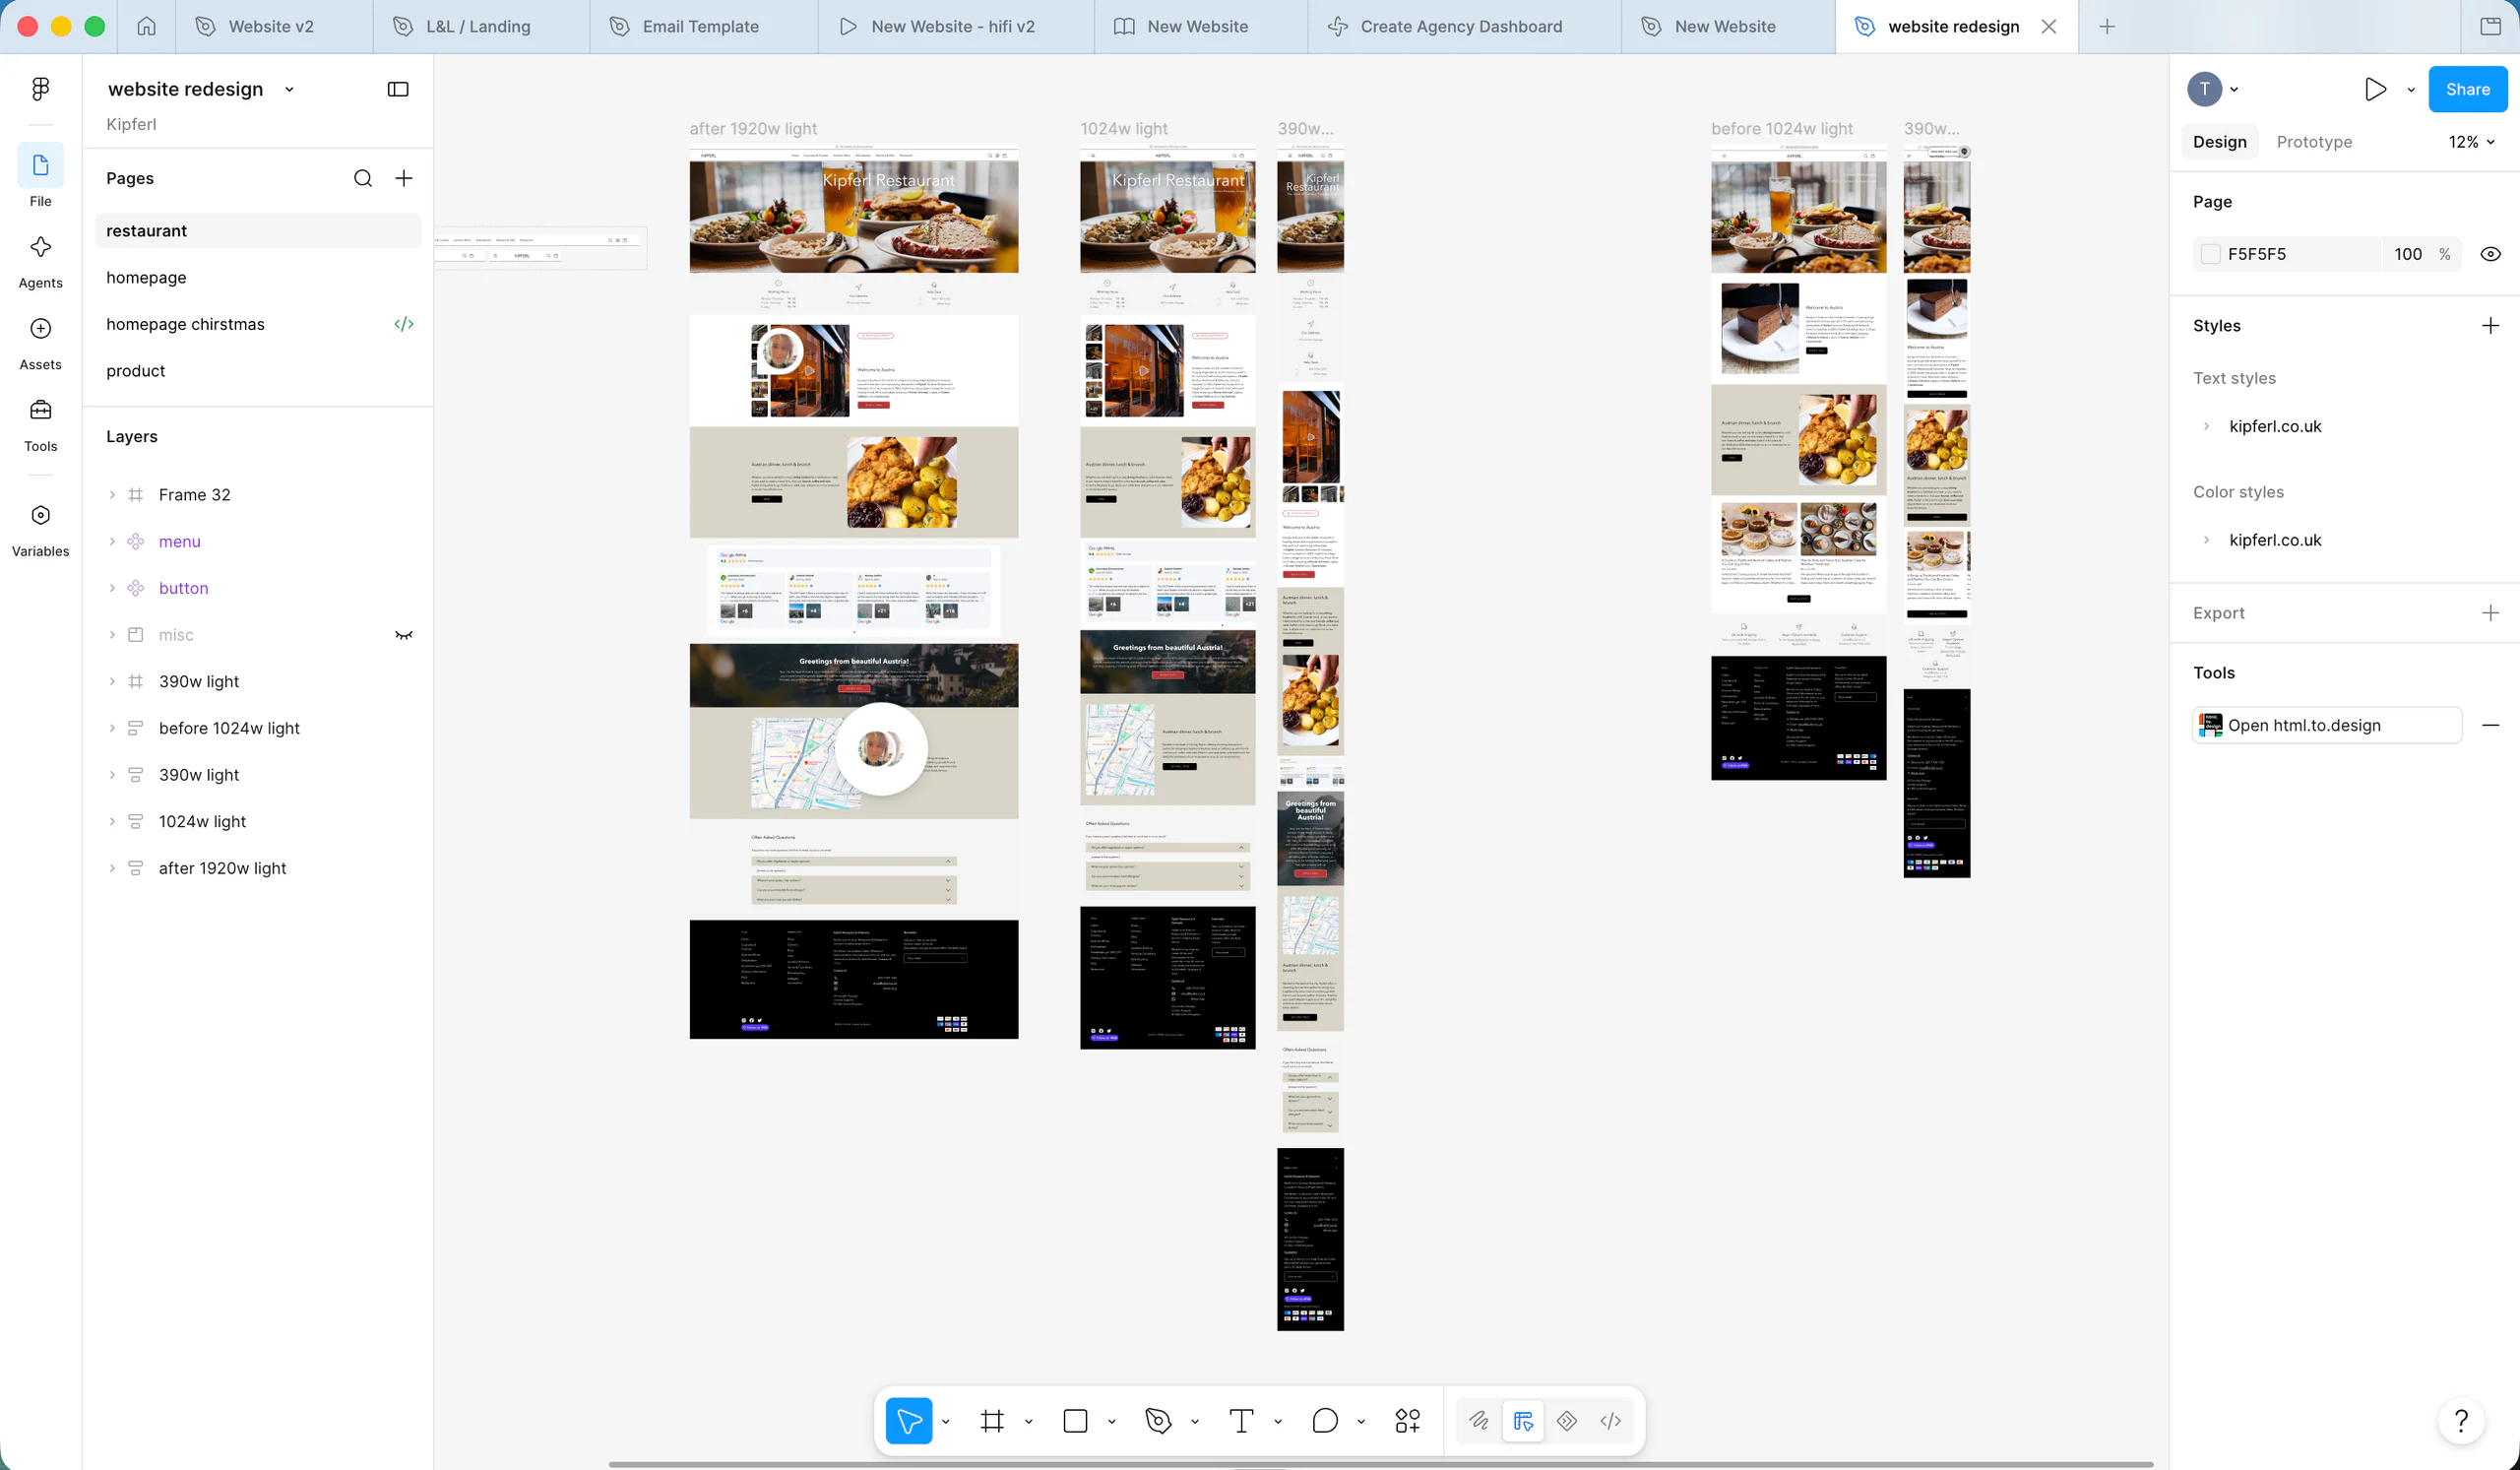
Task: Select the restaurant page
Action: pyautogui.click(x=257, y=231)
